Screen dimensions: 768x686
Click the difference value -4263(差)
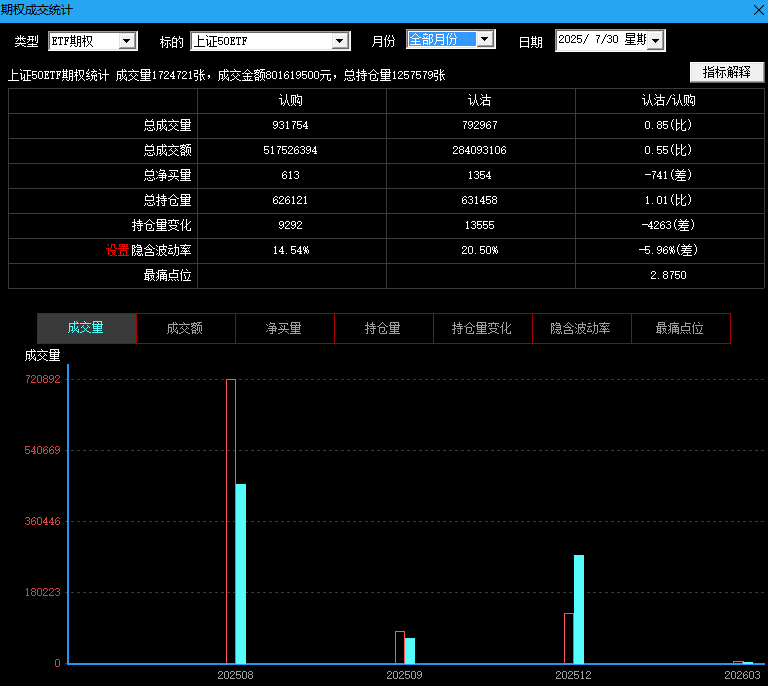[668, 225]
